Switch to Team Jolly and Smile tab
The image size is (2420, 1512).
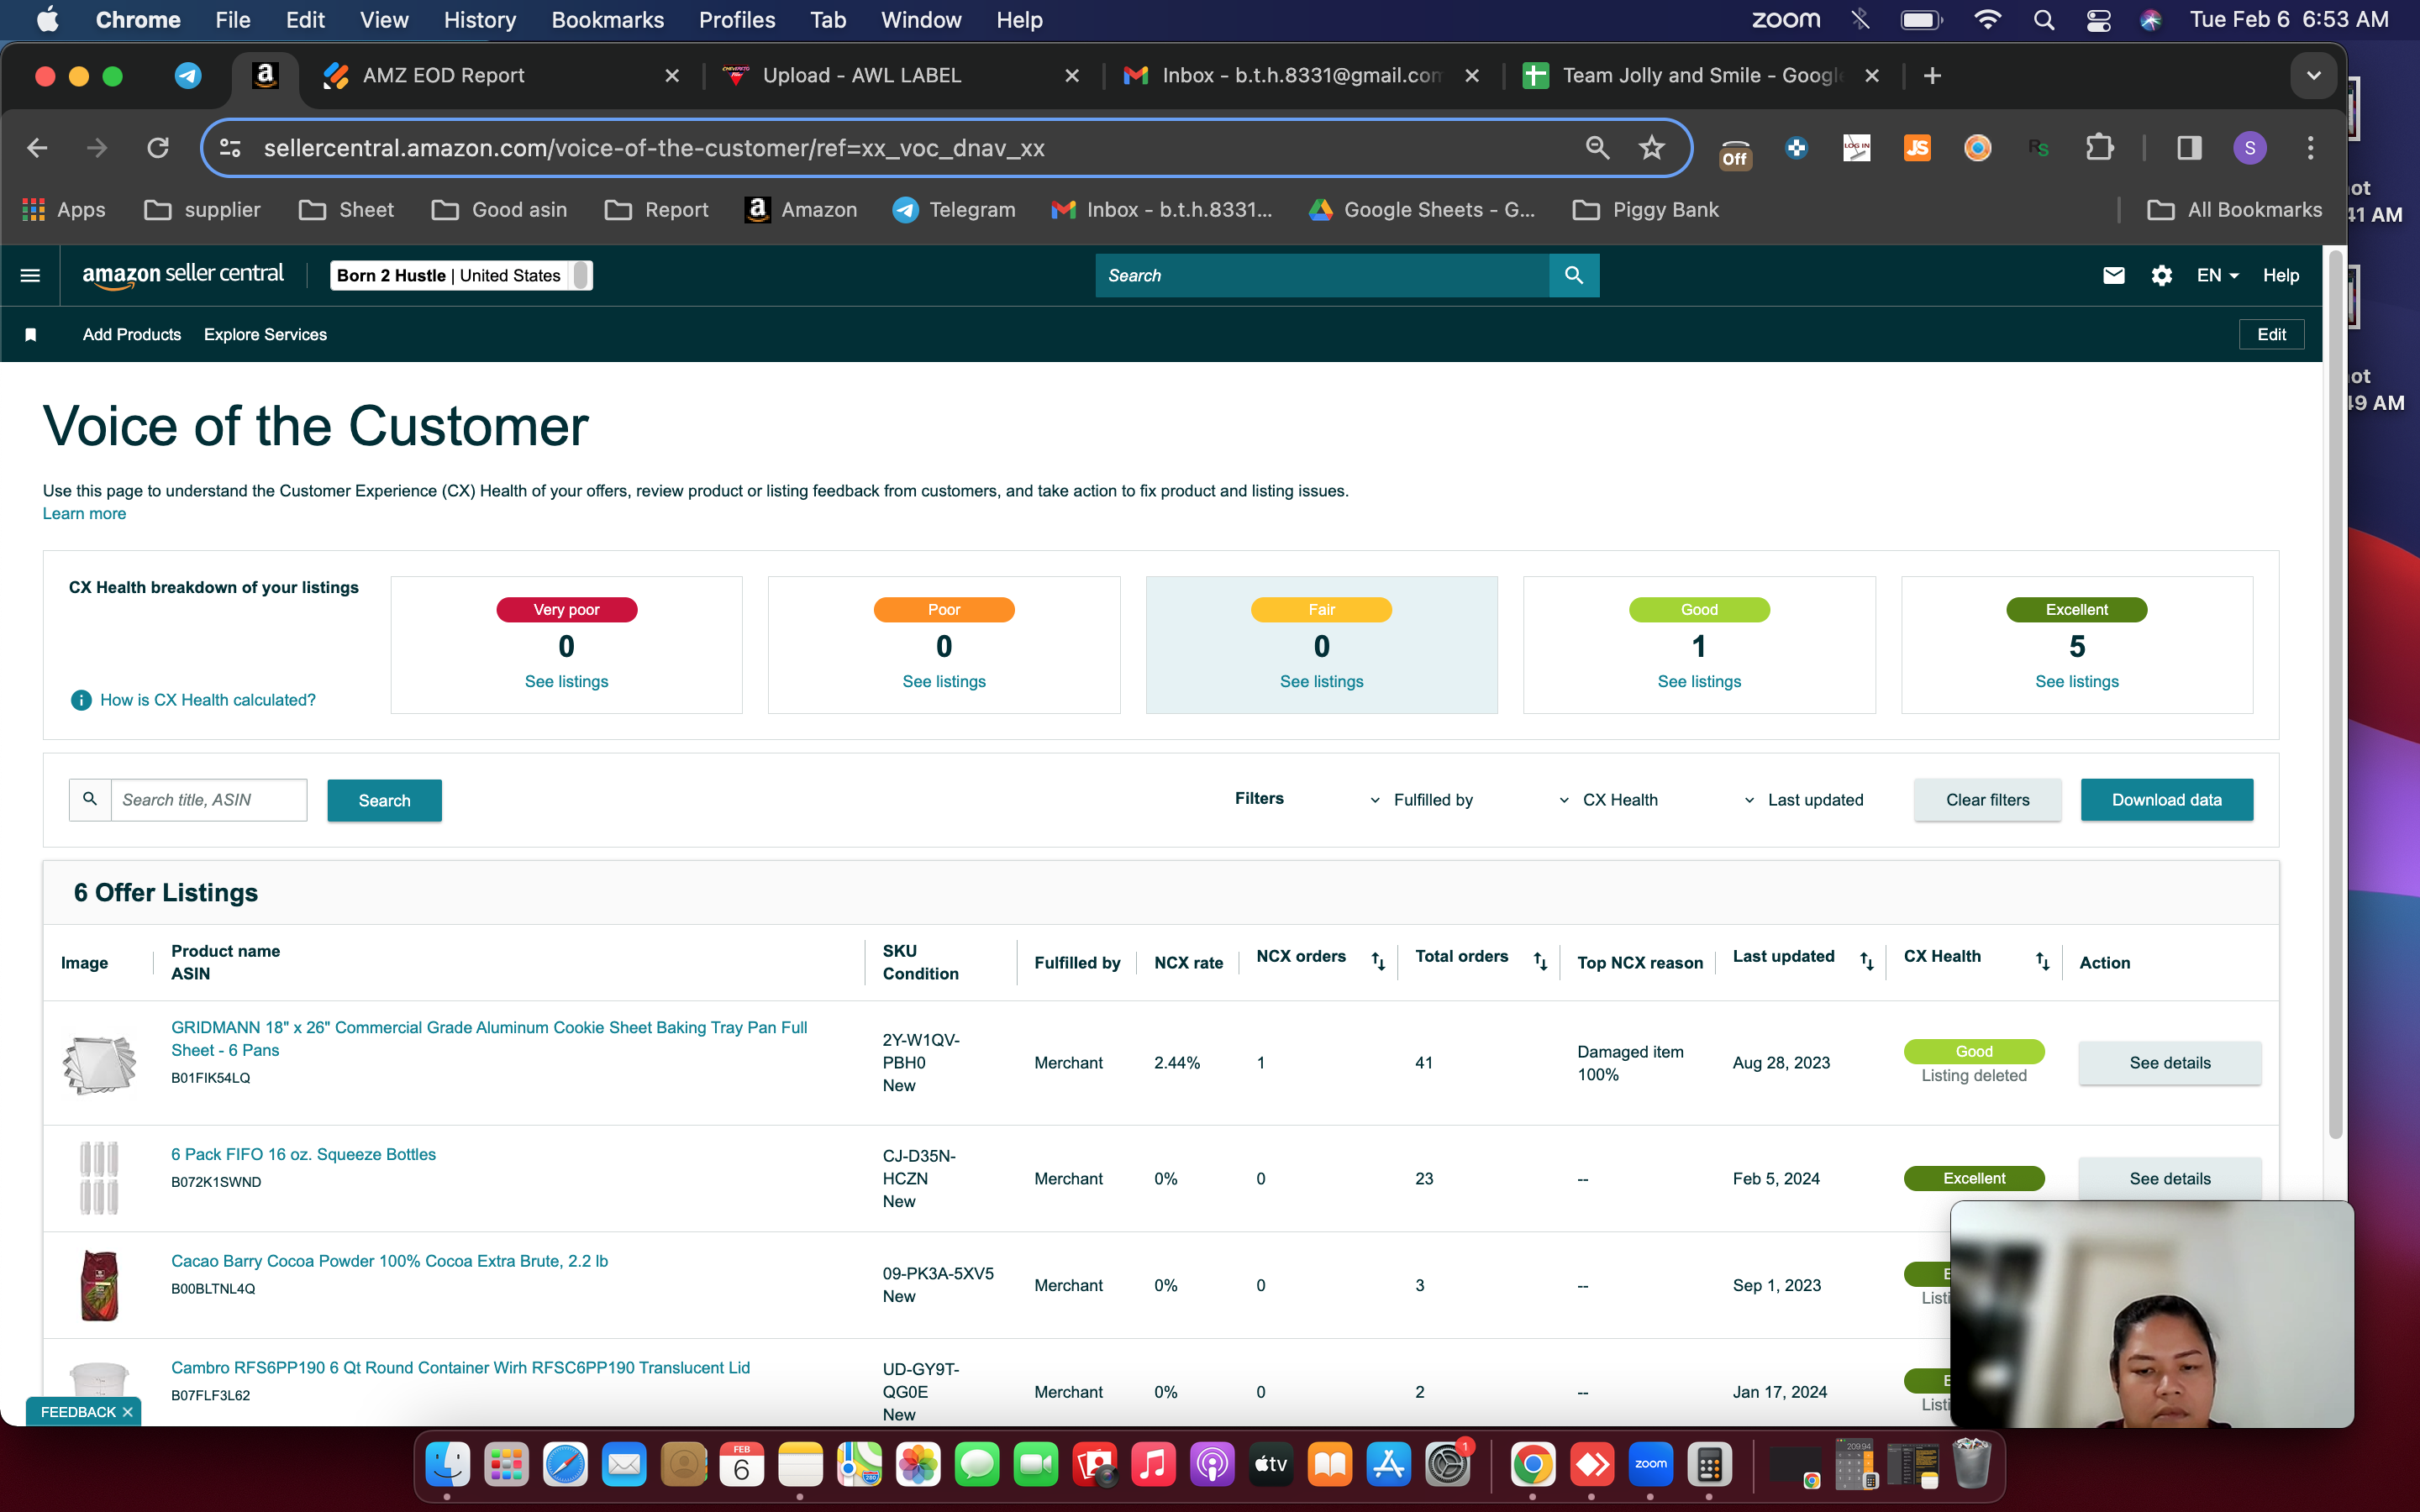coord(1698,76)
